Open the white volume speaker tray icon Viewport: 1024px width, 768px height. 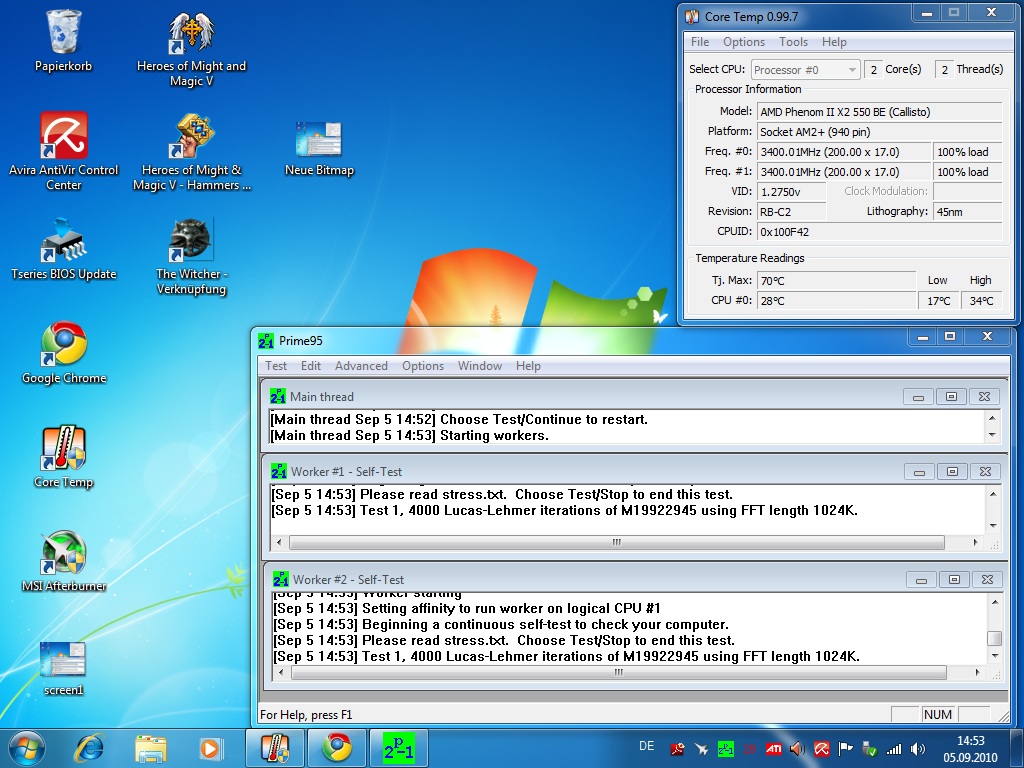click(x=918, y=749)
